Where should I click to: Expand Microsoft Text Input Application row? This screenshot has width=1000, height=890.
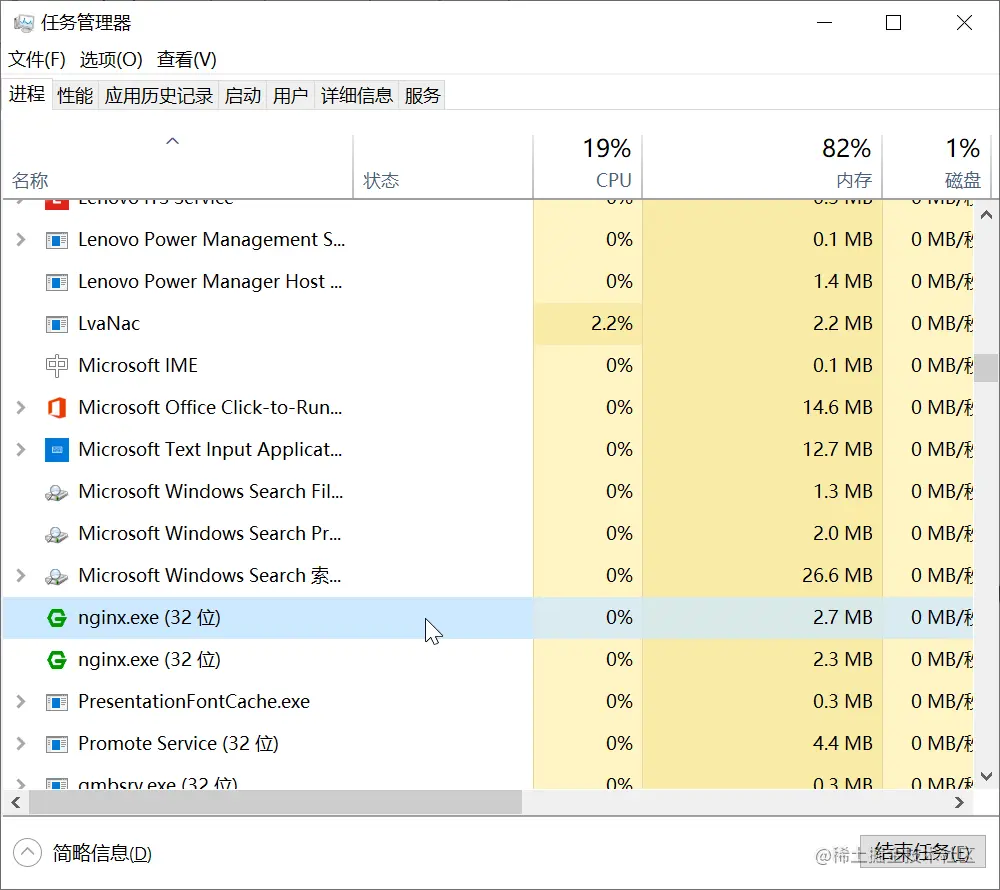point(20,449)
